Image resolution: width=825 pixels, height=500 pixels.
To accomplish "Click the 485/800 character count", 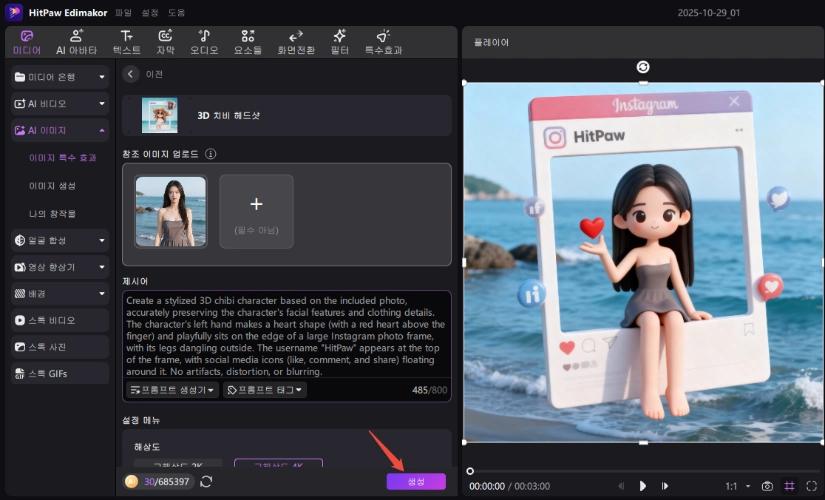I will [x=429, y=391].
